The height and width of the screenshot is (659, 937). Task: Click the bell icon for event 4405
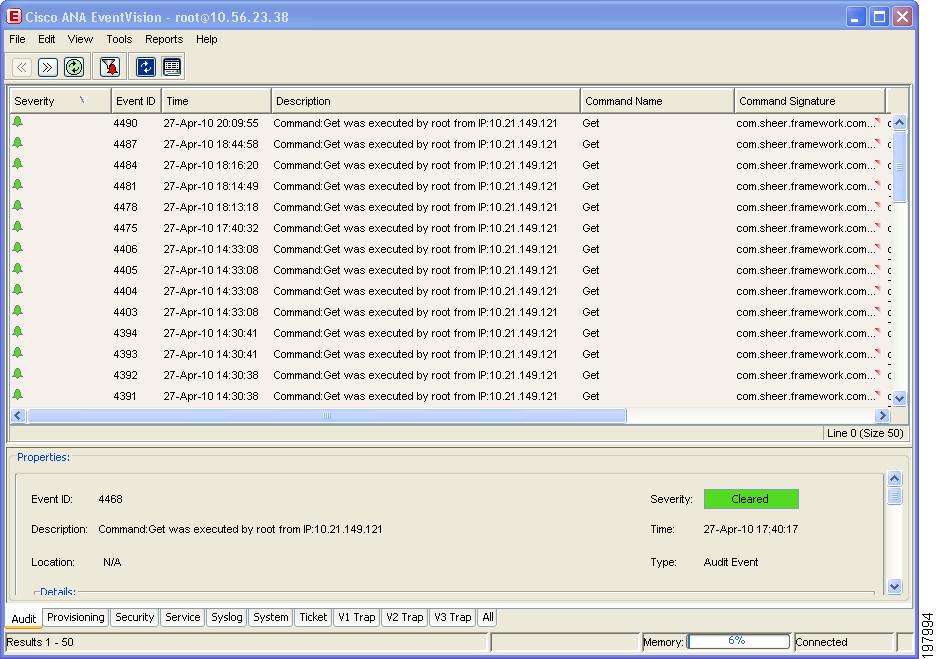click(x=18, y=269)
